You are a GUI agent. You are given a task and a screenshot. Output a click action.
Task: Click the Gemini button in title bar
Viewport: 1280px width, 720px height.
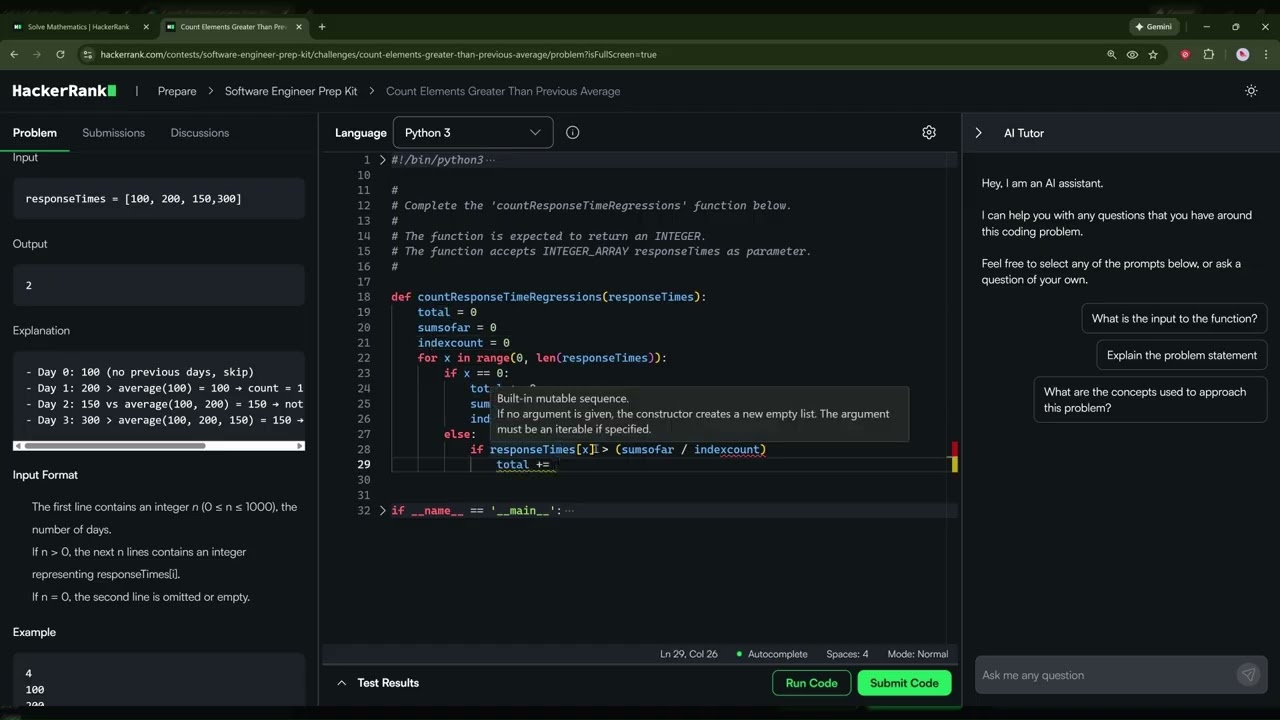tap(1153, 27)
